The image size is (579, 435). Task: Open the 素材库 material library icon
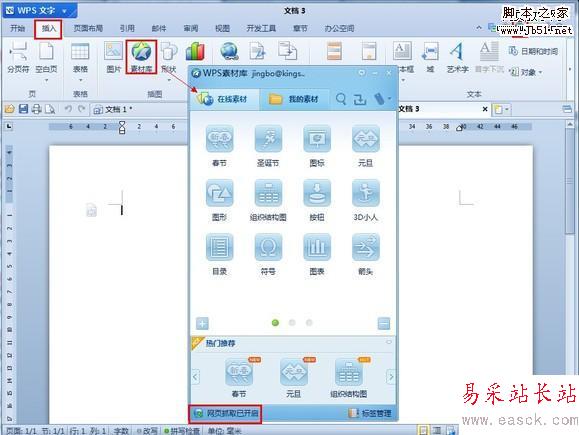(141, 57)
